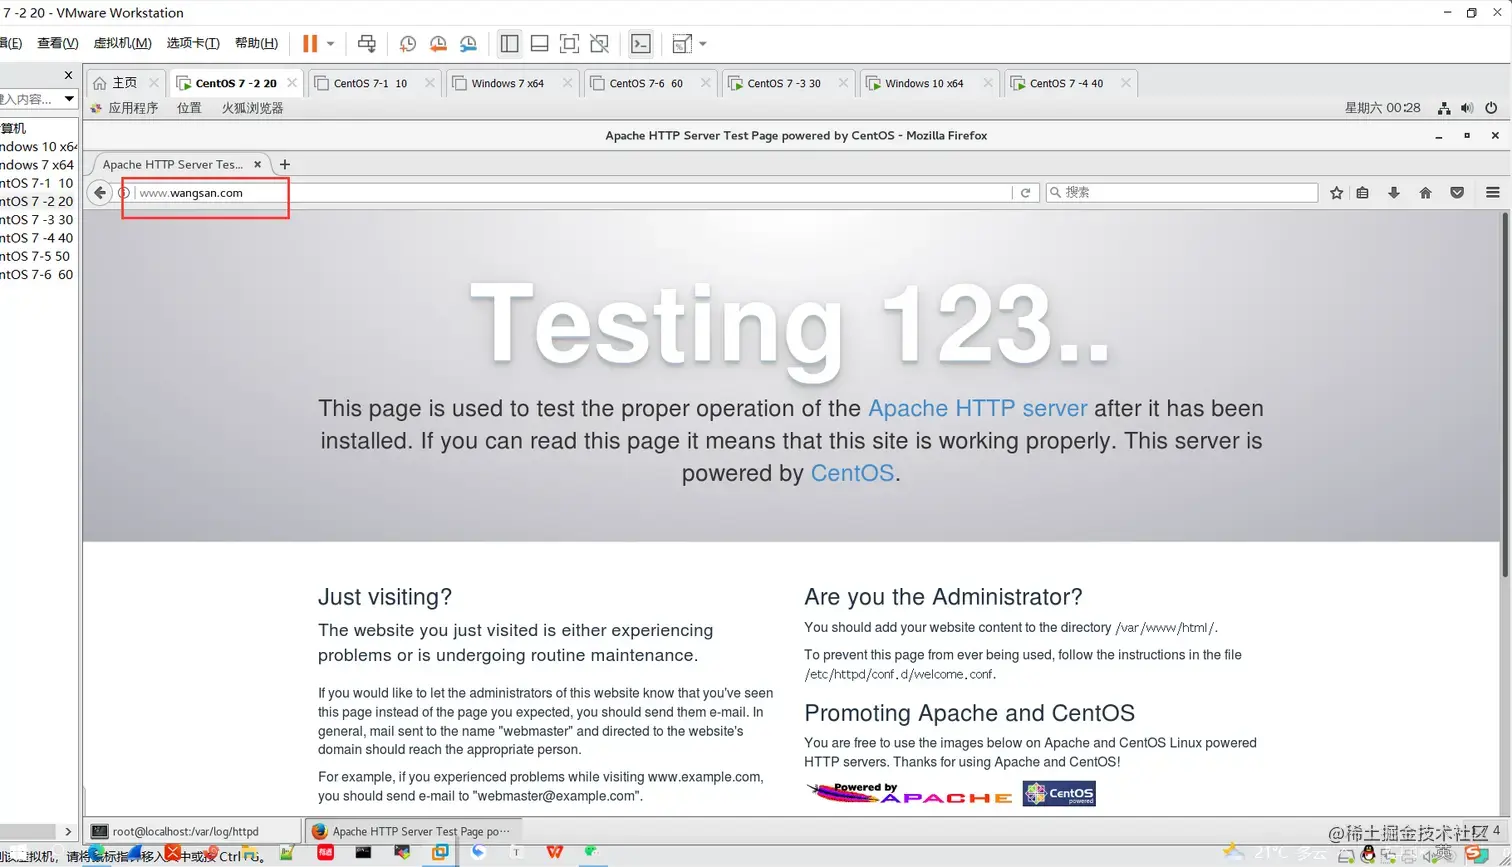Image resolution: width=1512 pixels, height=867 pixels.
Task: Go back using Firefox's back arrow
Action: 100,193
